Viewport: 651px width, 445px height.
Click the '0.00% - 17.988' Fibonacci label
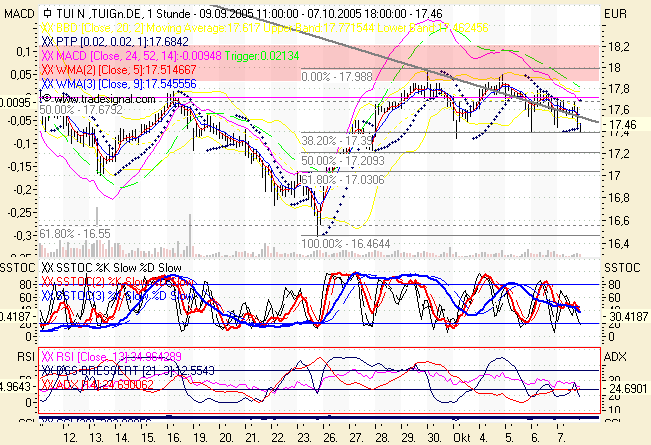[x=337, y=77]
